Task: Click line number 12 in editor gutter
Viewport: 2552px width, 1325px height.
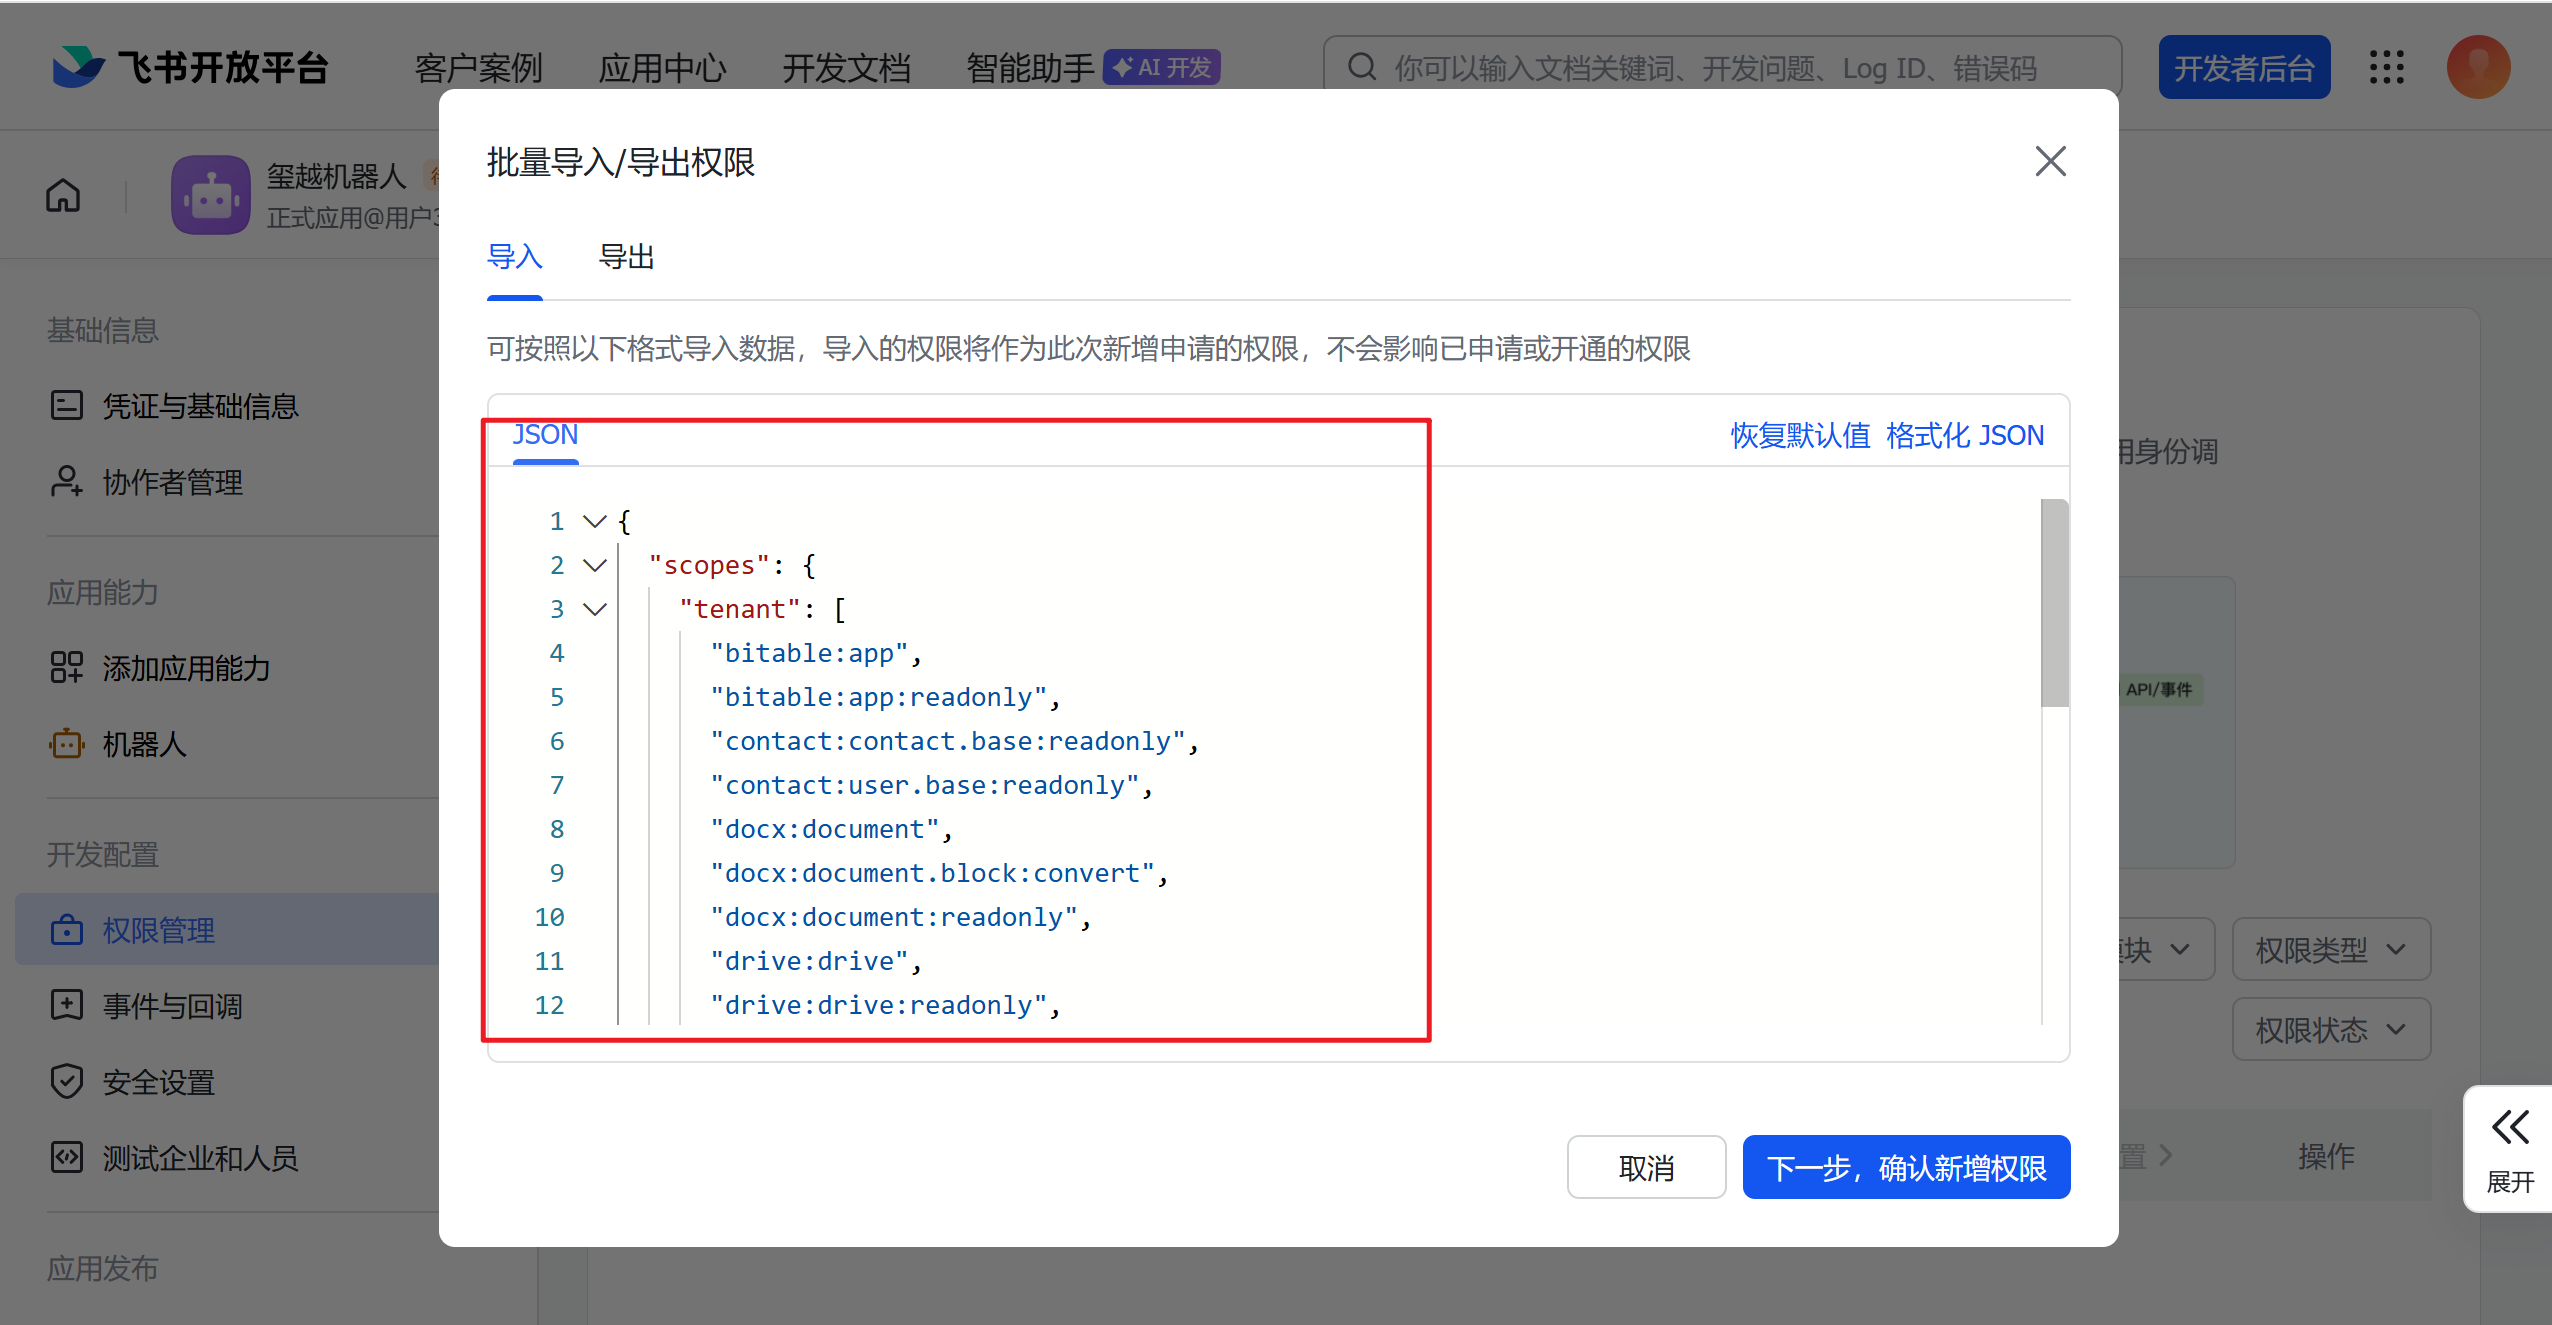Action: [x=549, y=1005]
